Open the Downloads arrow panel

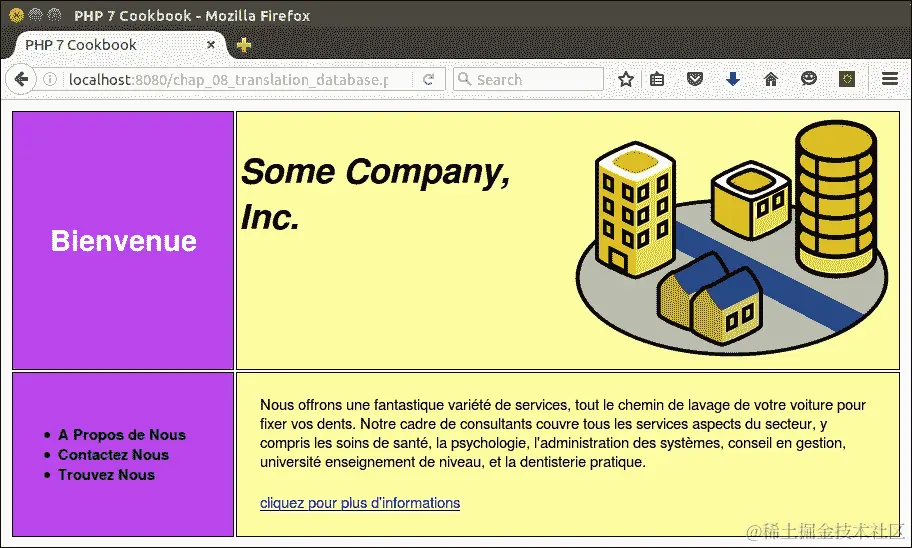(733, 79)
